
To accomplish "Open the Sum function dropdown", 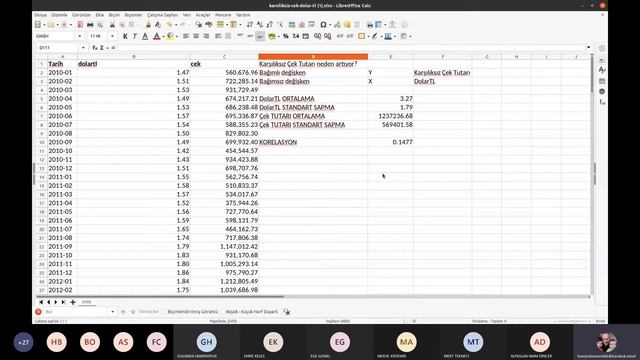I will click(x=107, y=48).
